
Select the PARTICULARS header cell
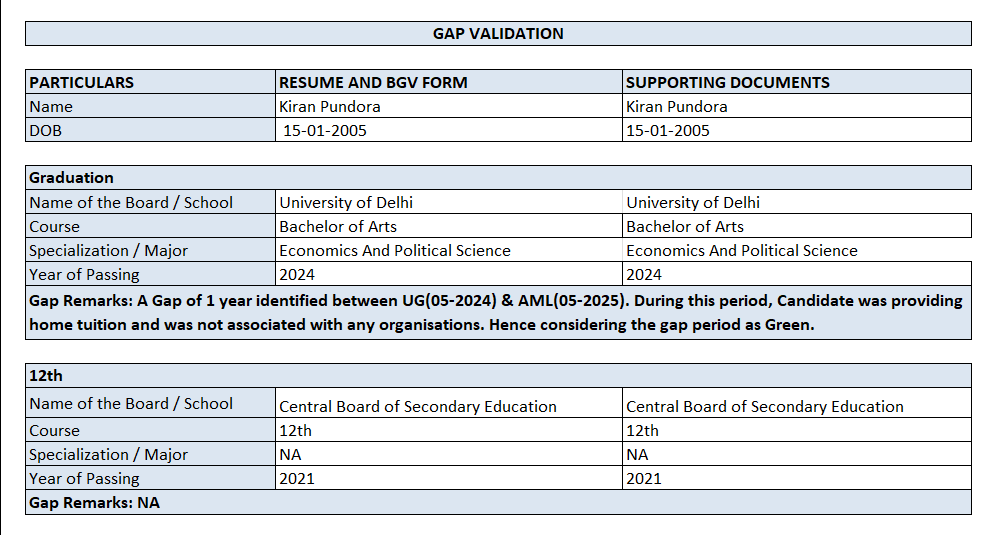(x=81, y=82)
